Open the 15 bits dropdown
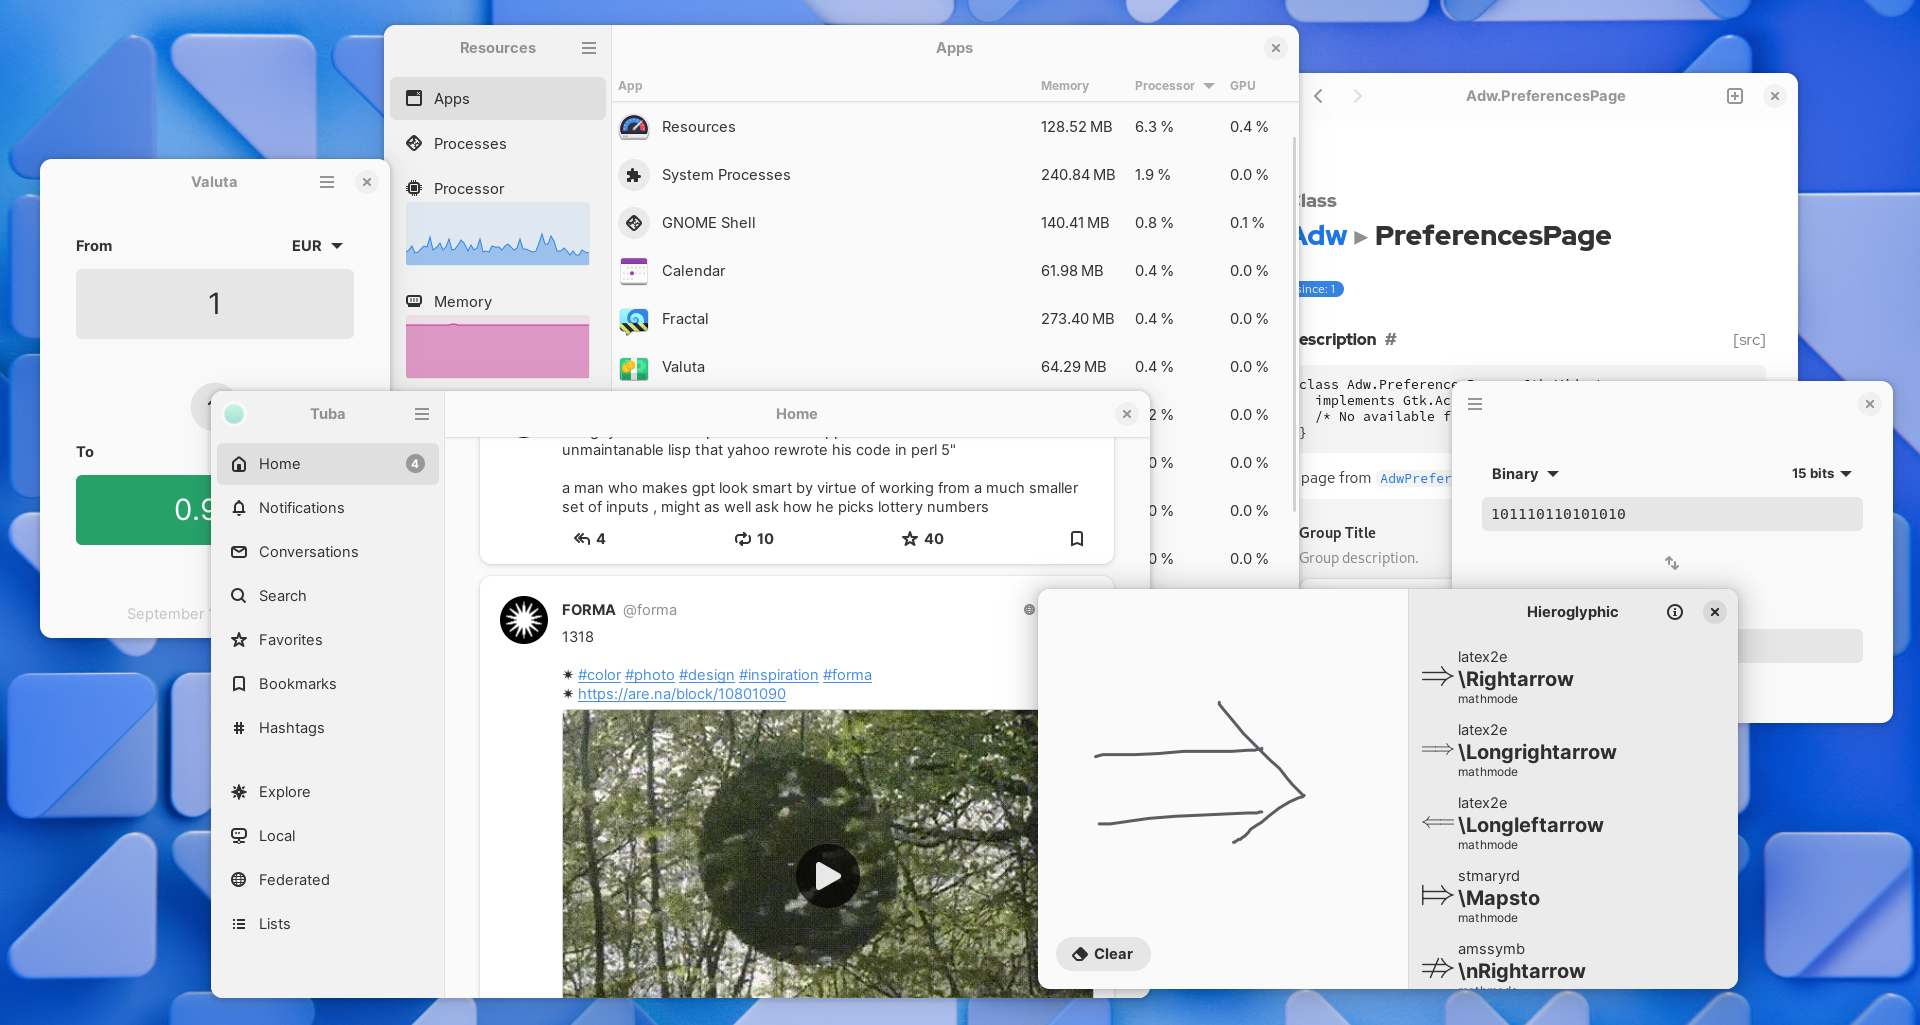Screen dimensions: 1920x1025 click(1821, 474)
